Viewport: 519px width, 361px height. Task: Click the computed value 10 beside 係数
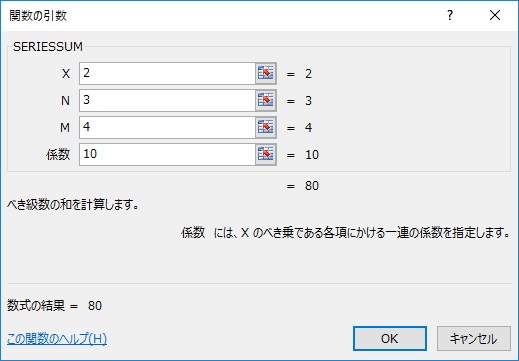pos(312,155)
